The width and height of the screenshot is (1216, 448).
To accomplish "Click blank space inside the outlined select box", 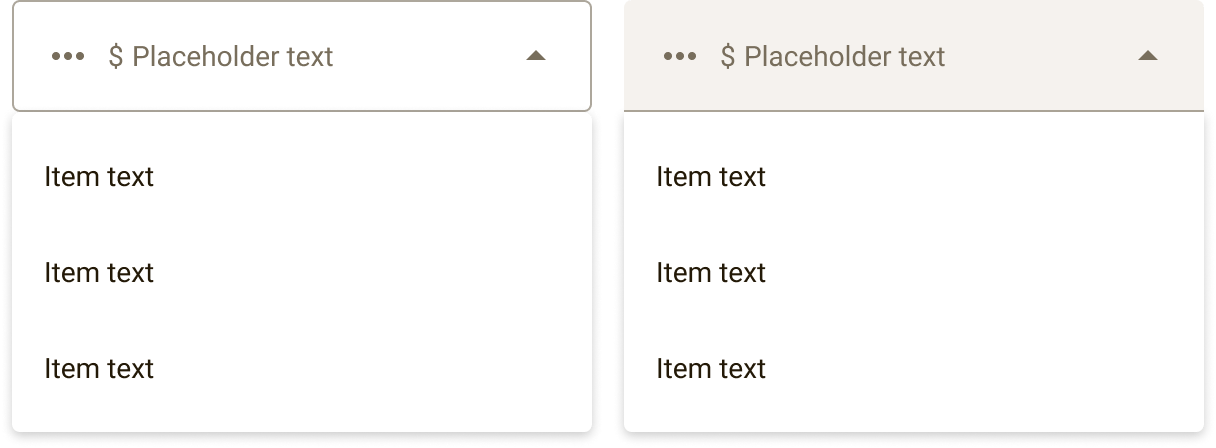I will point(430,57).
